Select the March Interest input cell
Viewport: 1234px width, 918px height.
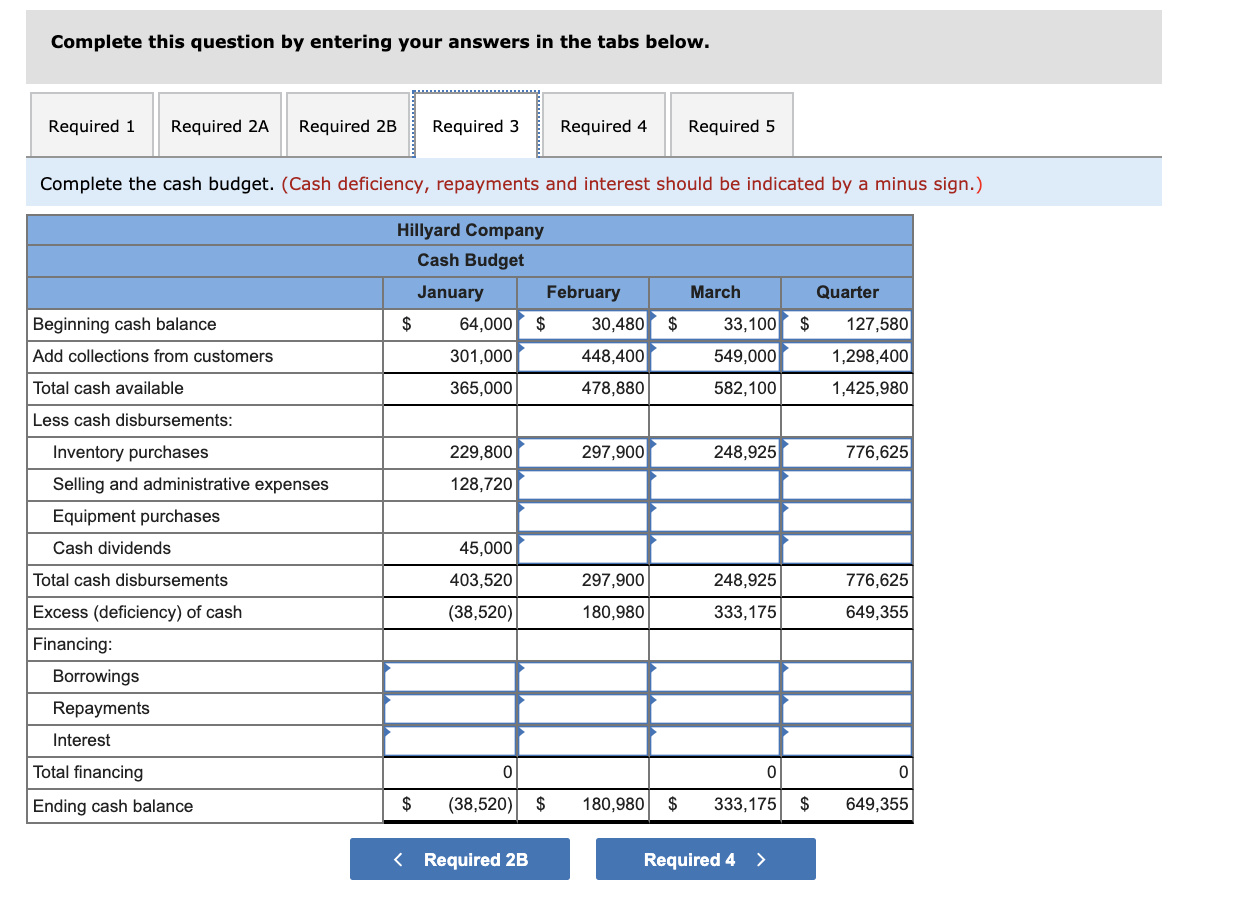(714, 740)
